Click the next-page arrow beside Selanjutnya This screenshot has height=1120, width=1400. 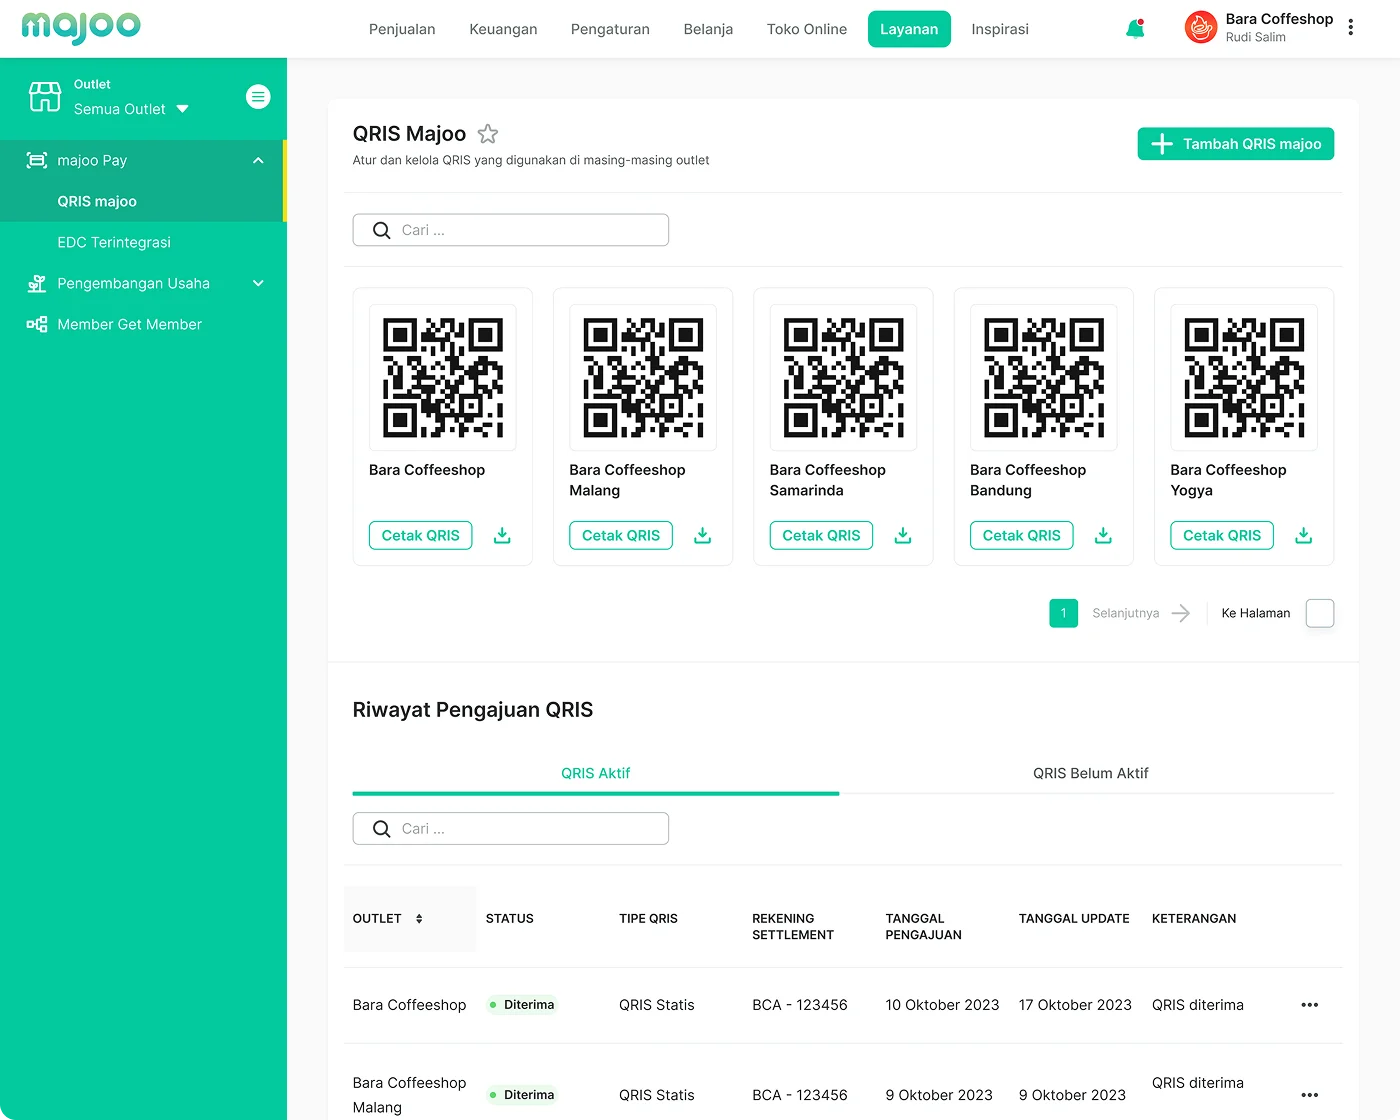1181,613
